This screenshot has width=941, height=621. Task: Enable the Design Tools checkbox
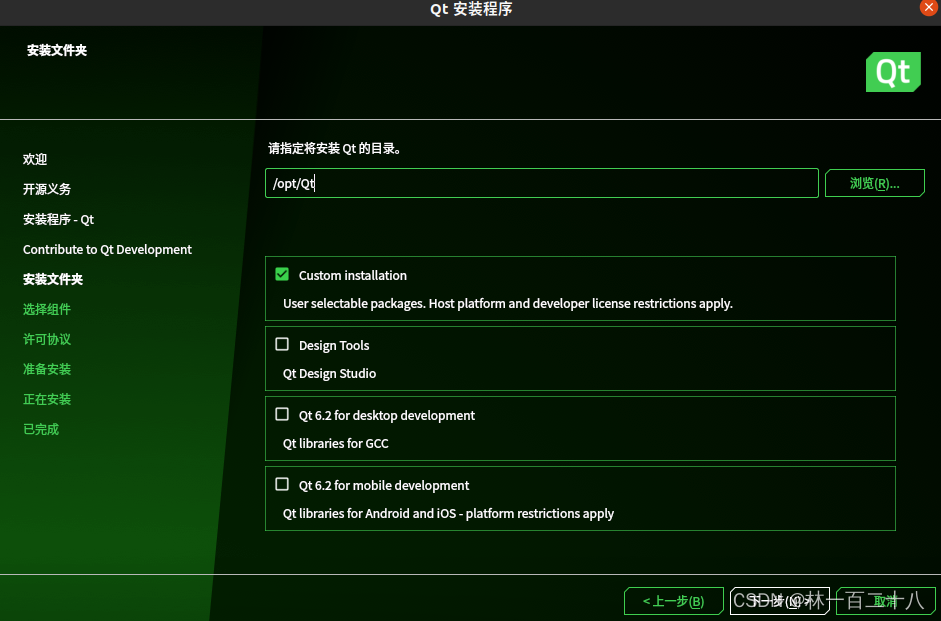281,344
